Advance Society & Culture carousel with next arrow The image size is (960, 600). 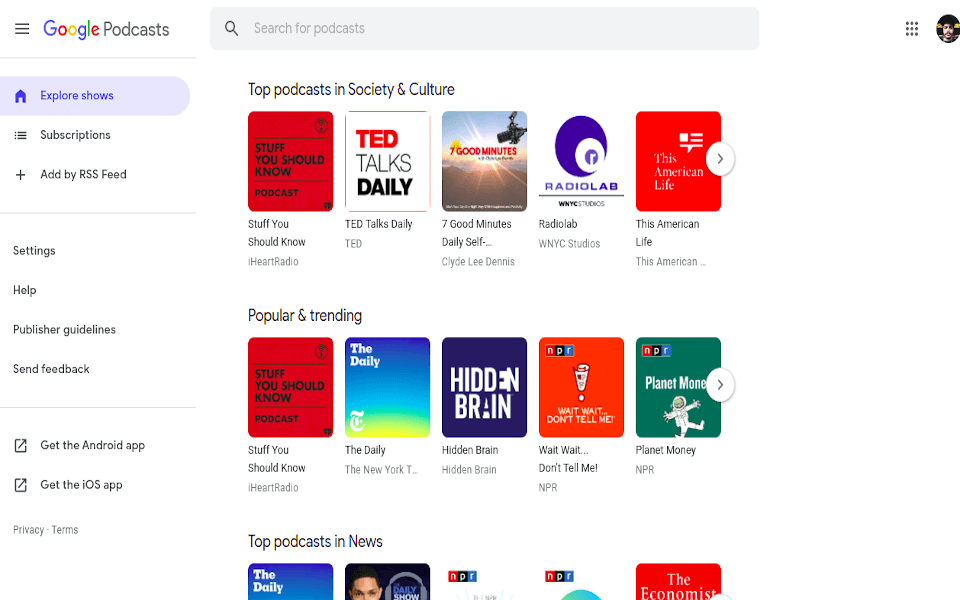click(720, 159)
